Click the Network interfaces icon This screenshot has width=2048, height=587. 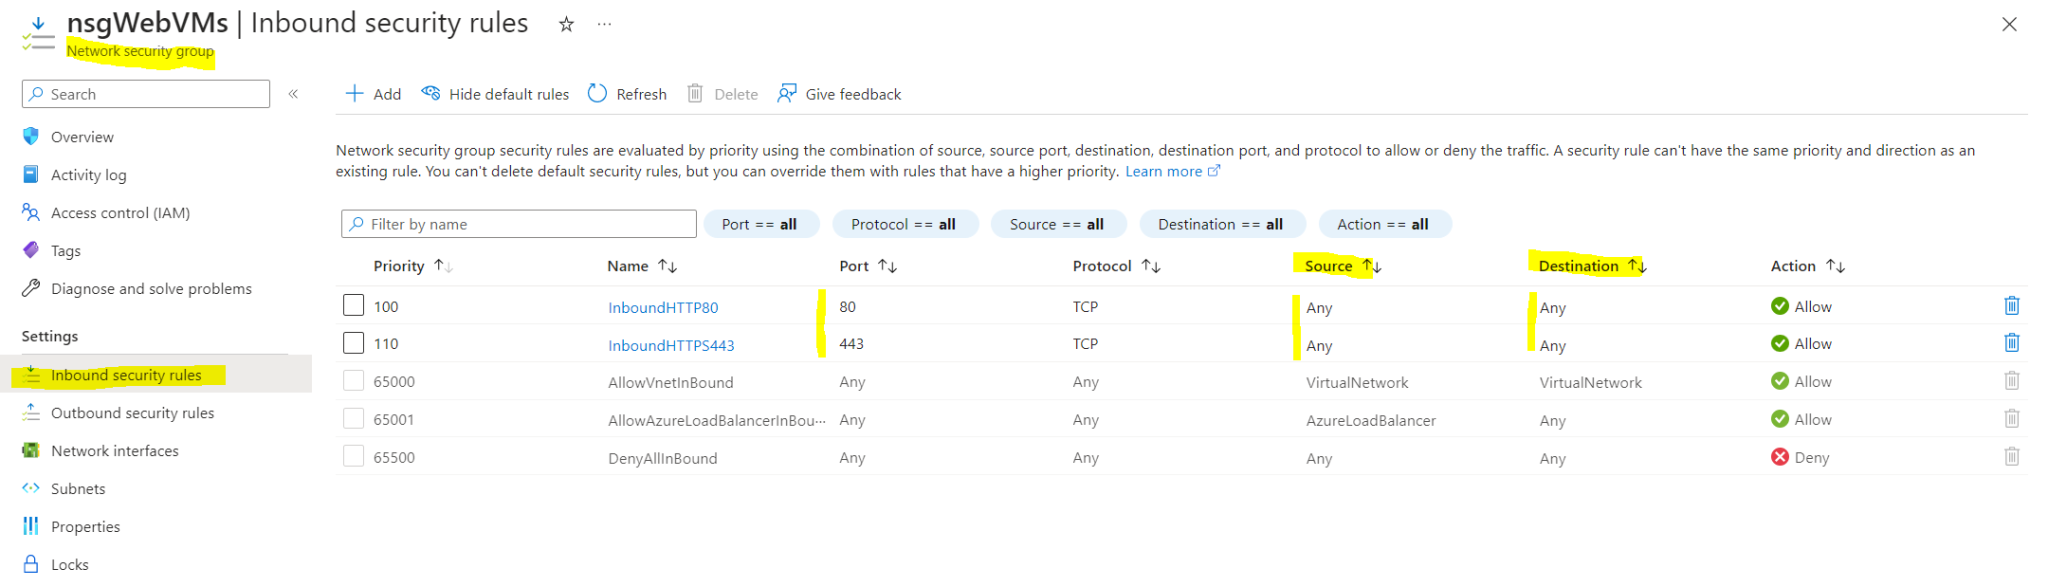tap(31, 450)
